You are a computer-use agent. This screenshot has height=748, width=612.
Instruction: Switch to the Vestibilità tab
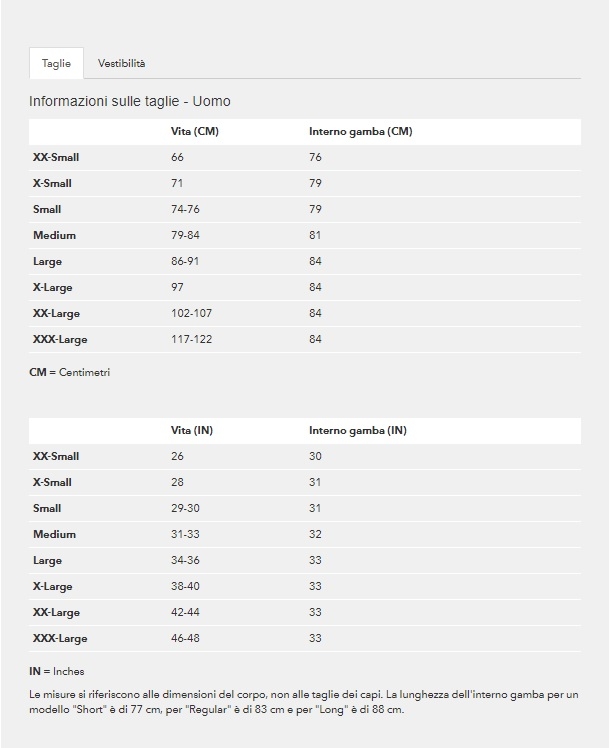(x=121, y=63)
